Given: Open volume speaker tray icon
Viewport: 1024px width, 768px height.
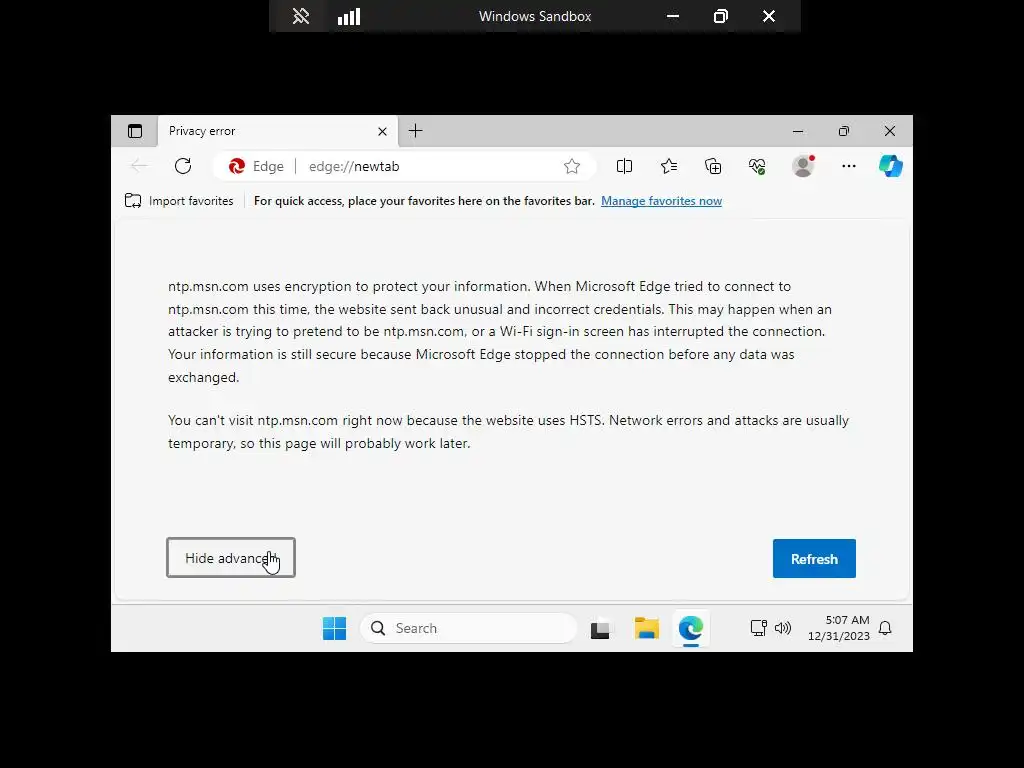Looking at the screenshot, I should point(782,628).
